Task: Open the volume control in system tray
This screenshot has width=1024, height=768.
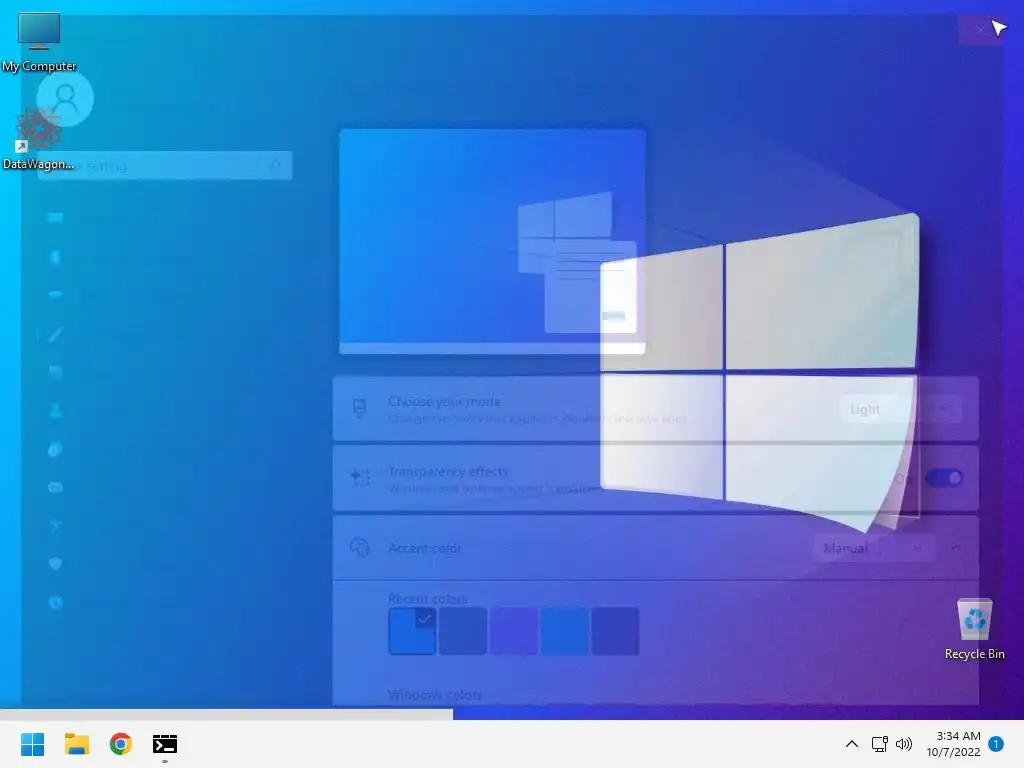Action: [904, 744]
